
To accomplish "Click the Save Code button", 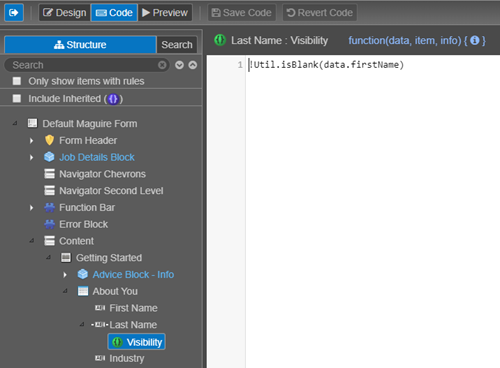I will (x=242, y=13).
